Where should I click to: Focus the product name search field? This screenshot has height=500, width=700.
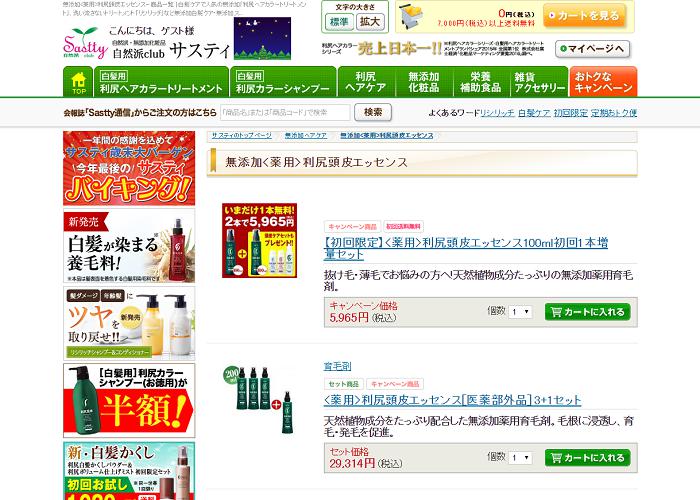tap(285, 112)
